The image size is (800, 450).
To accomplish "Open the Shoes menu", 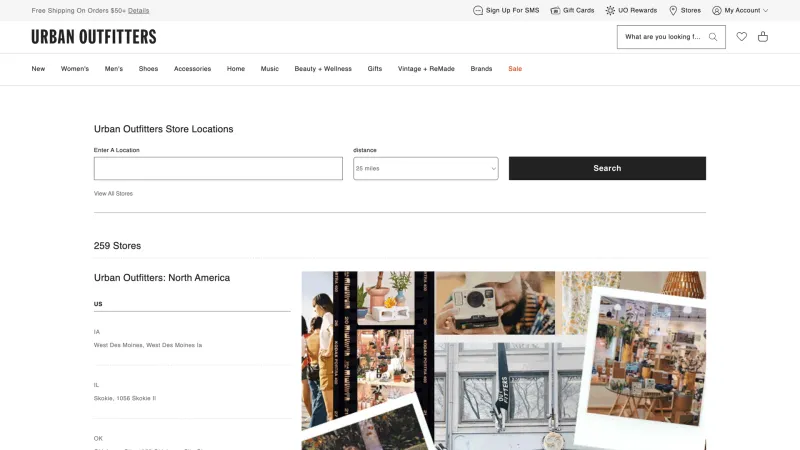I will pyautogui.click(x=148, y=68).
